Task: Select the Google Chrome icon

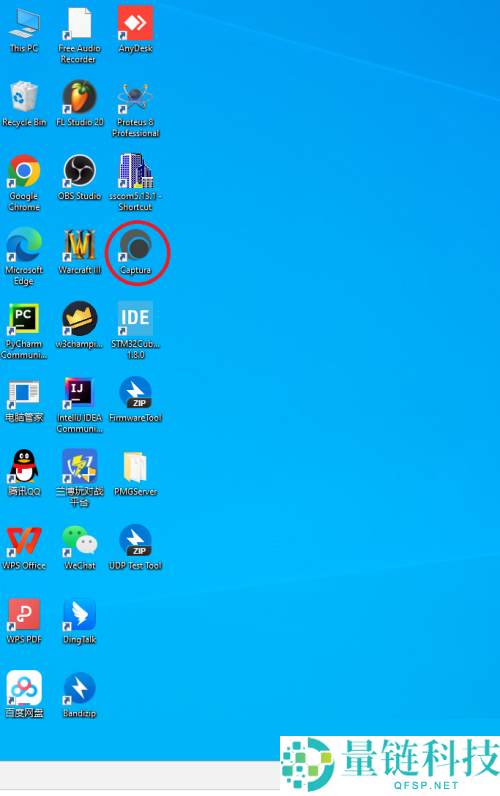Action: click(24, 183)
